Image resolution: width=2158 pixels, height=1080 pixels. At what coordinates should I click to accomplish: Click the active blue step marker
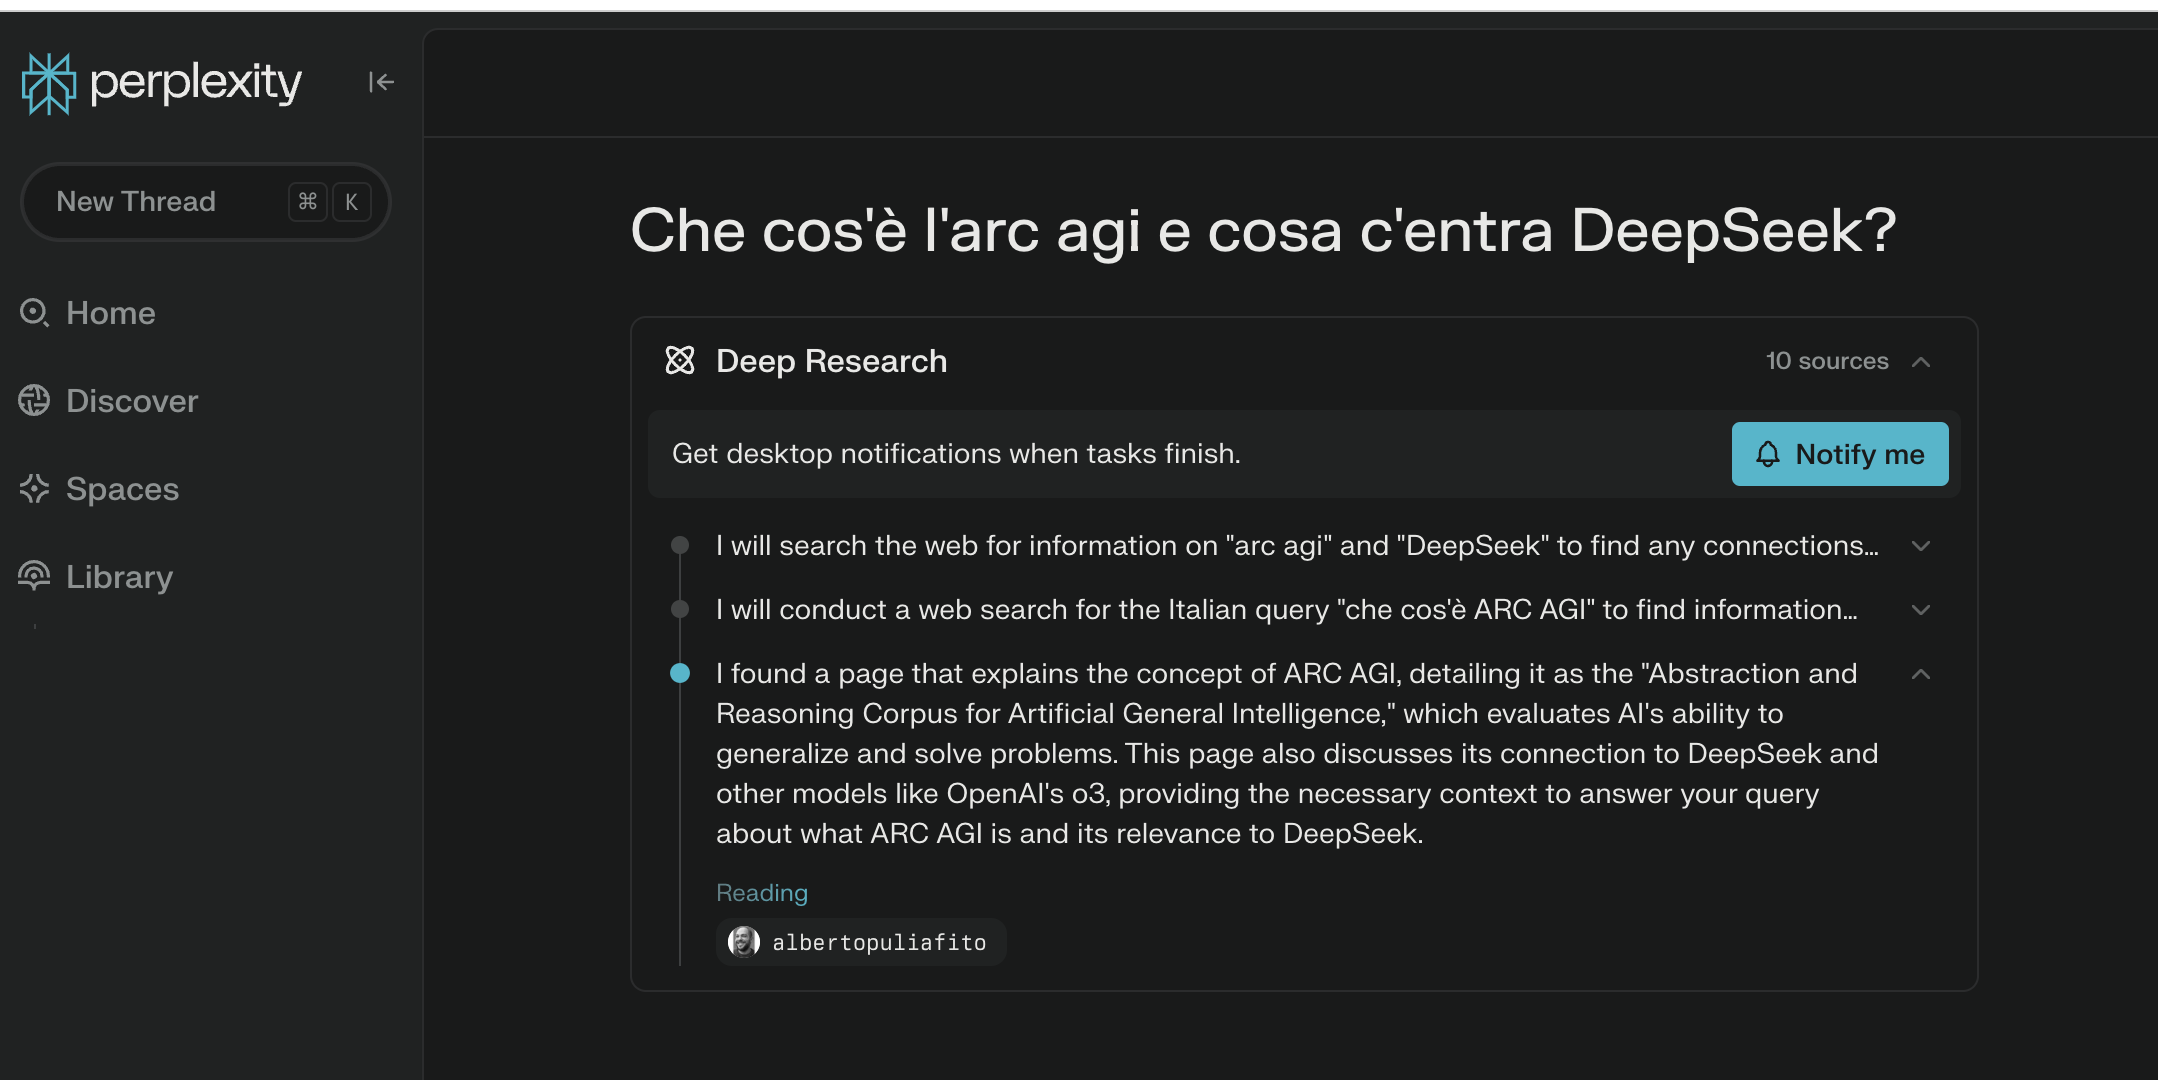[680, 673]
